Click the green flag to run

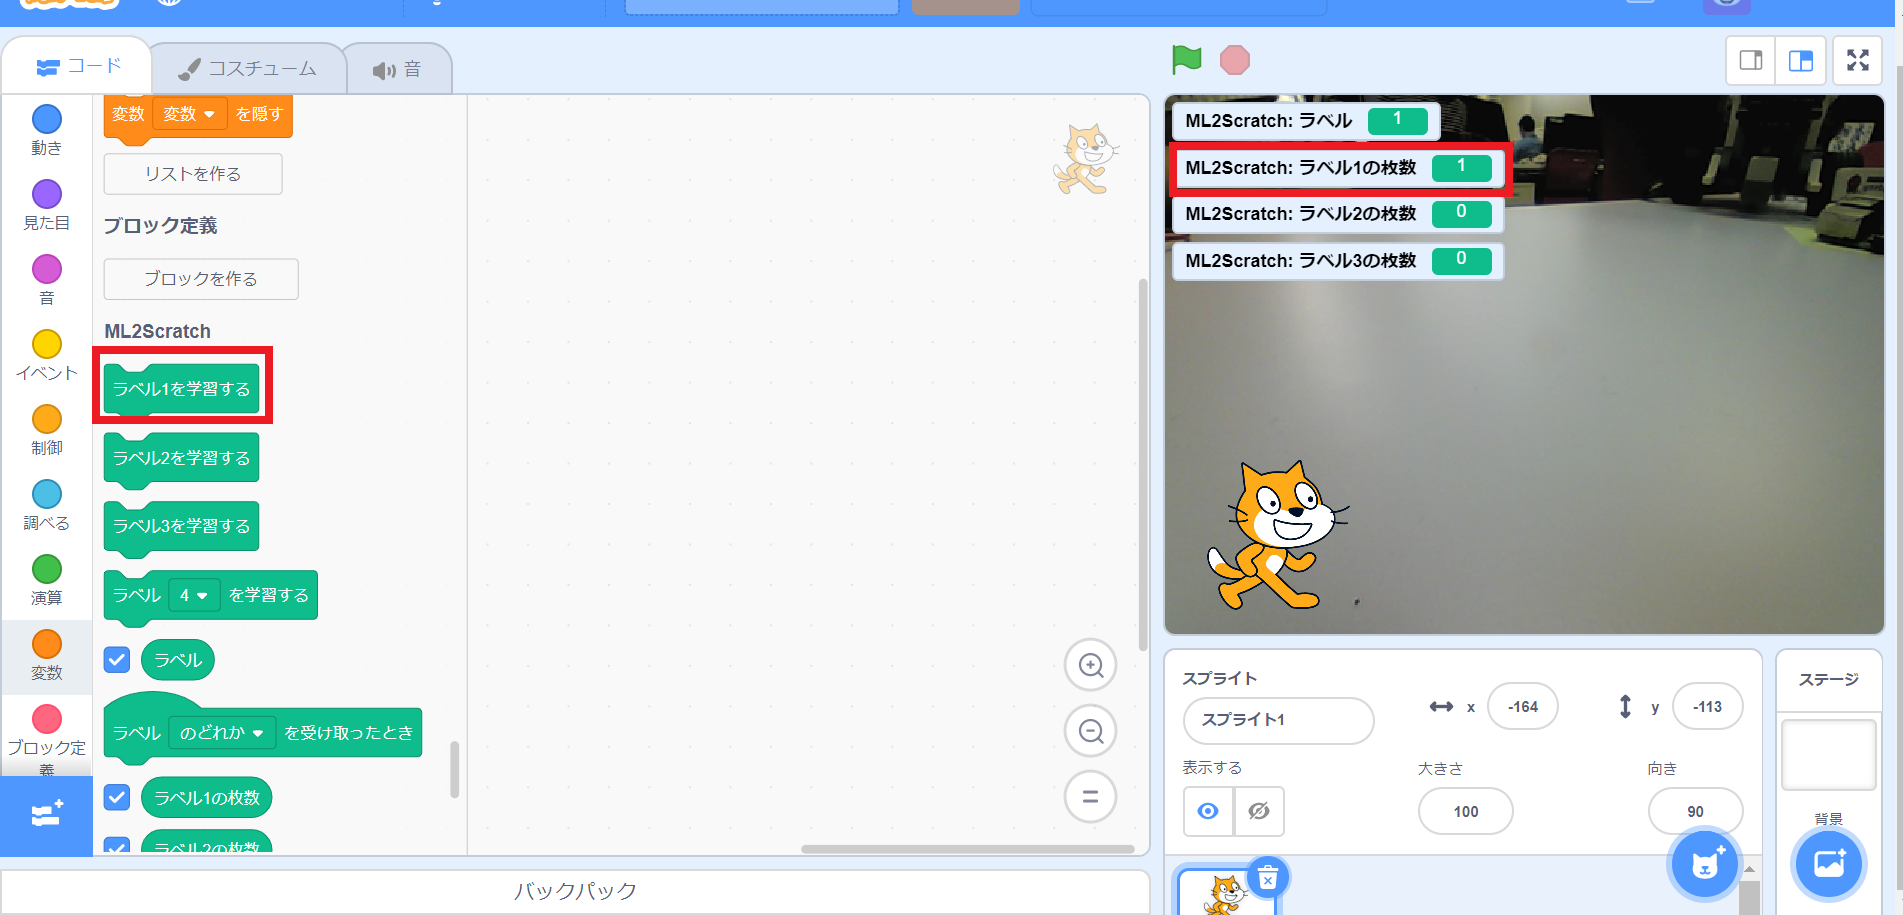point(1186,60)
